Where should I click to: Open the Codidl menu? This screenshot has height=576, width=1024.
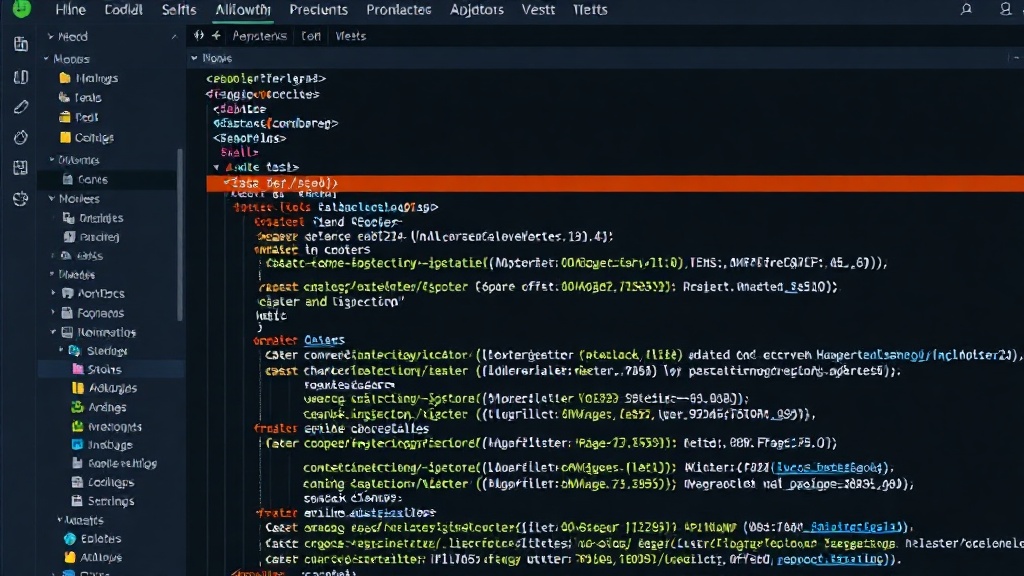123,10
